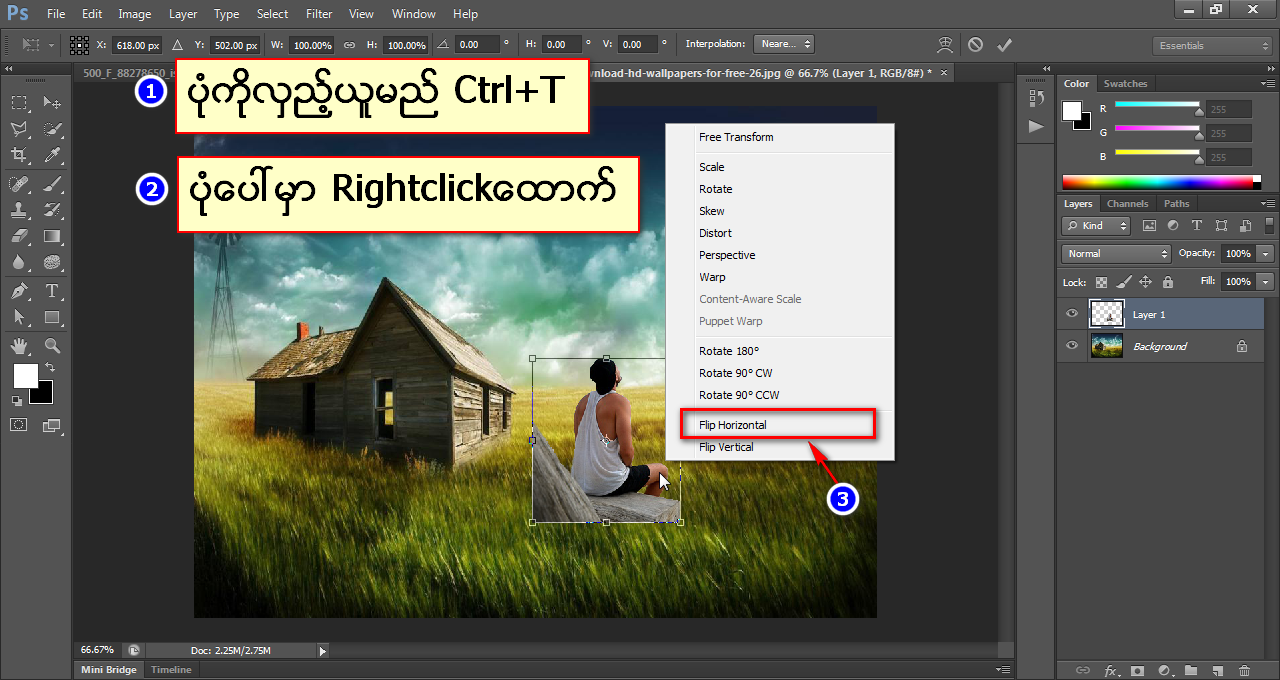Select the Eraser tool
This screenshot has width=1280, height=680.
19,236
